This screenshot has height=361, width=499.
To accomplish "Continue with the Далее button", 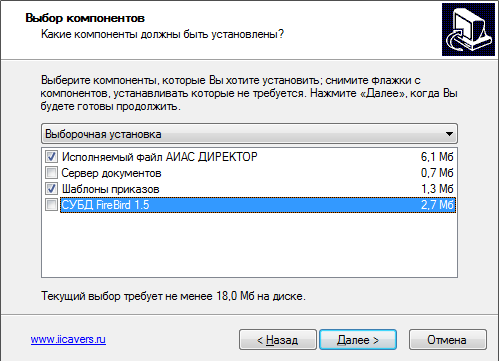I will coord(358,340).
